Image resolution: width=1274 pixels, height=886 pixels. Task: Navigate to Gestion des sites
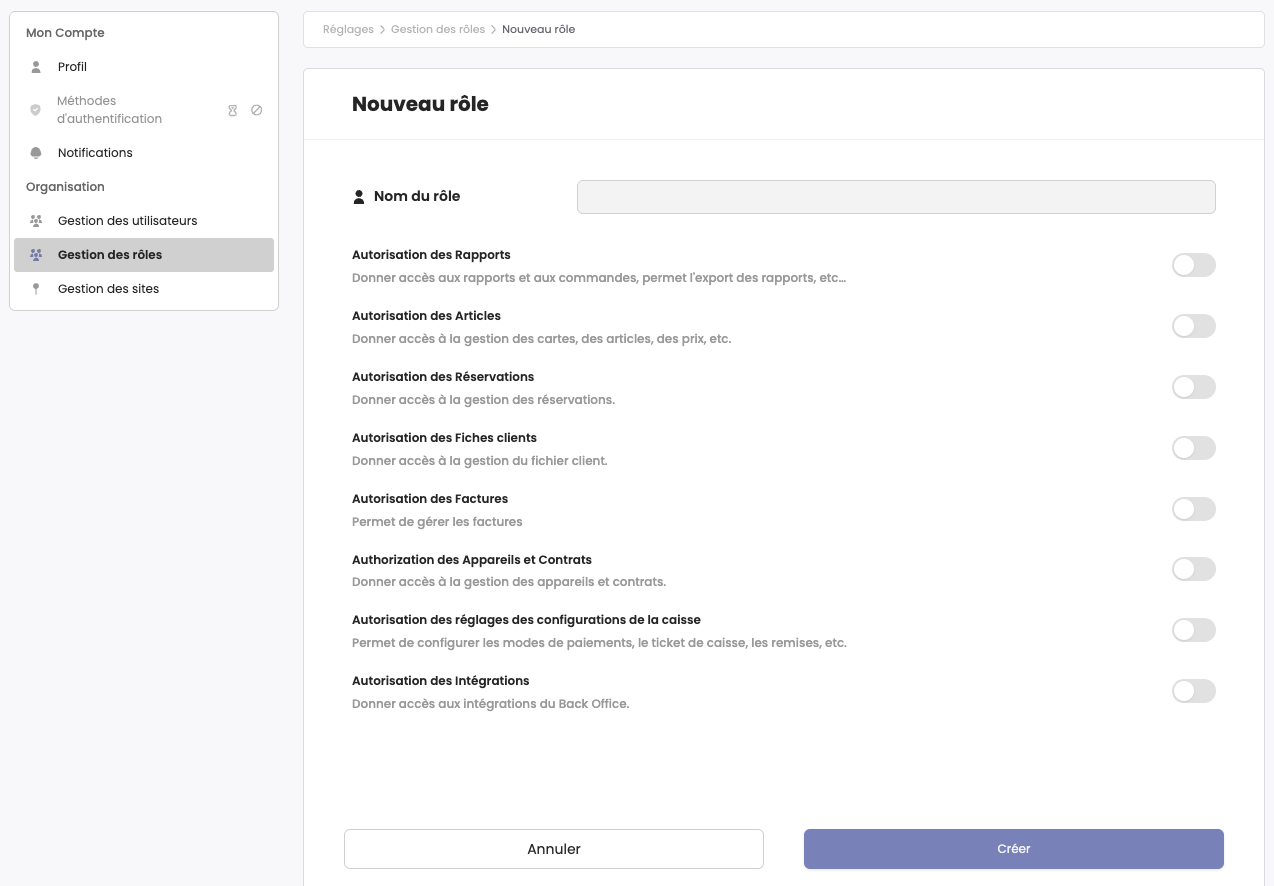point(110,288)
